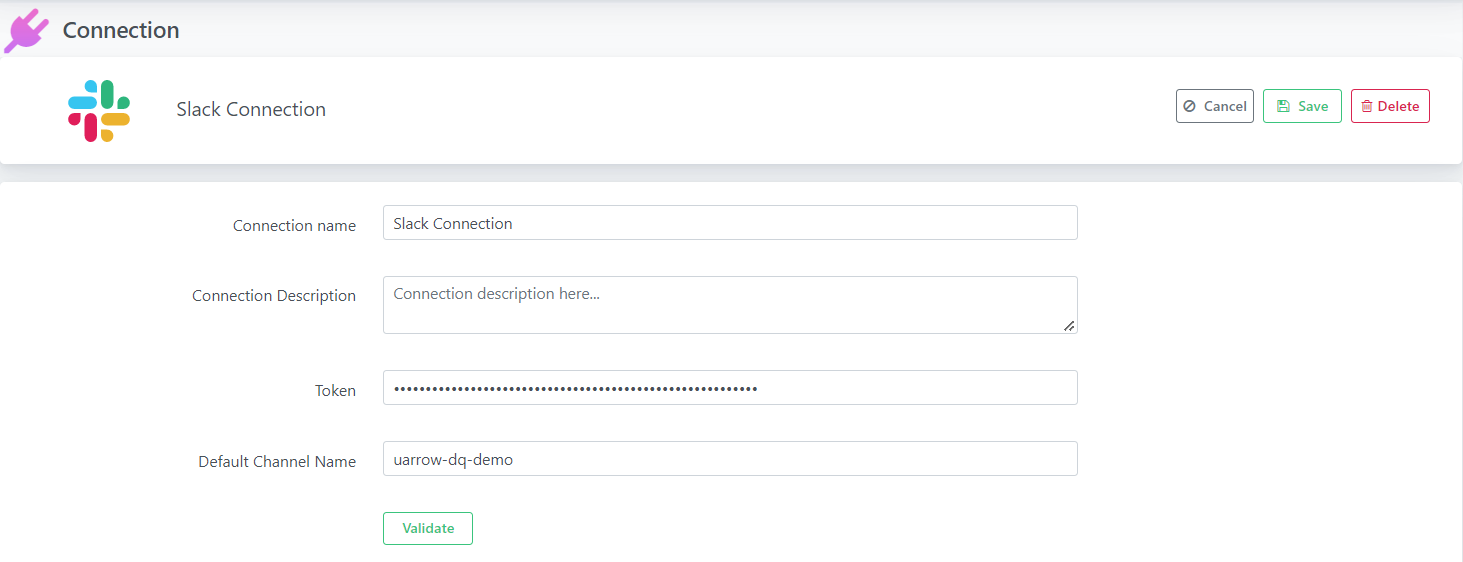Focus the Connection name input field

click(x=730, y=223)
